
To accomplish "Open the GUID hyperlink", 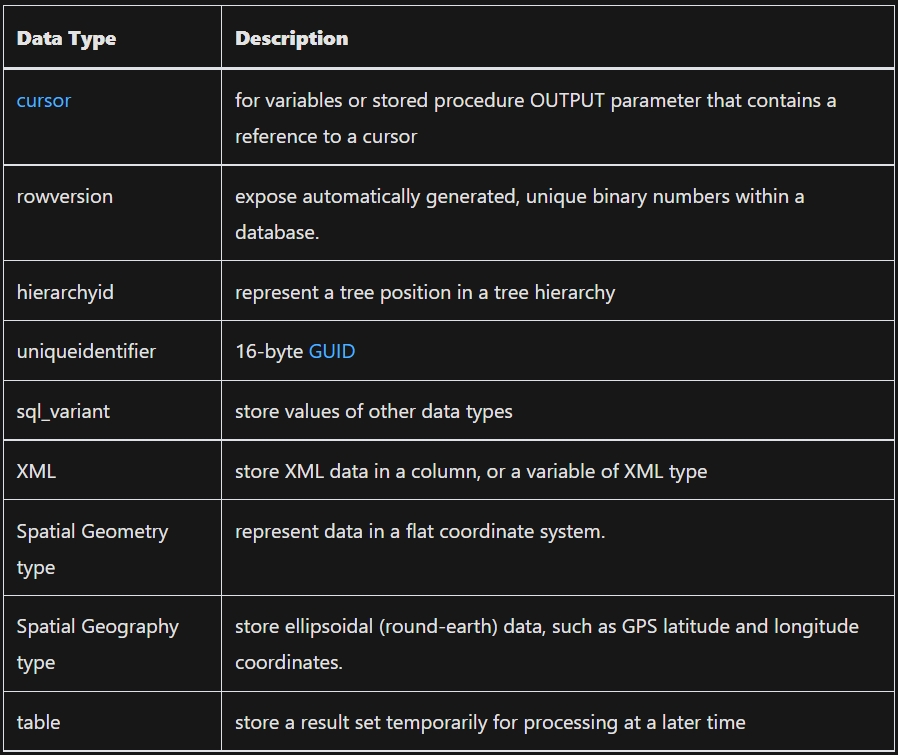I will click(331, 351).
